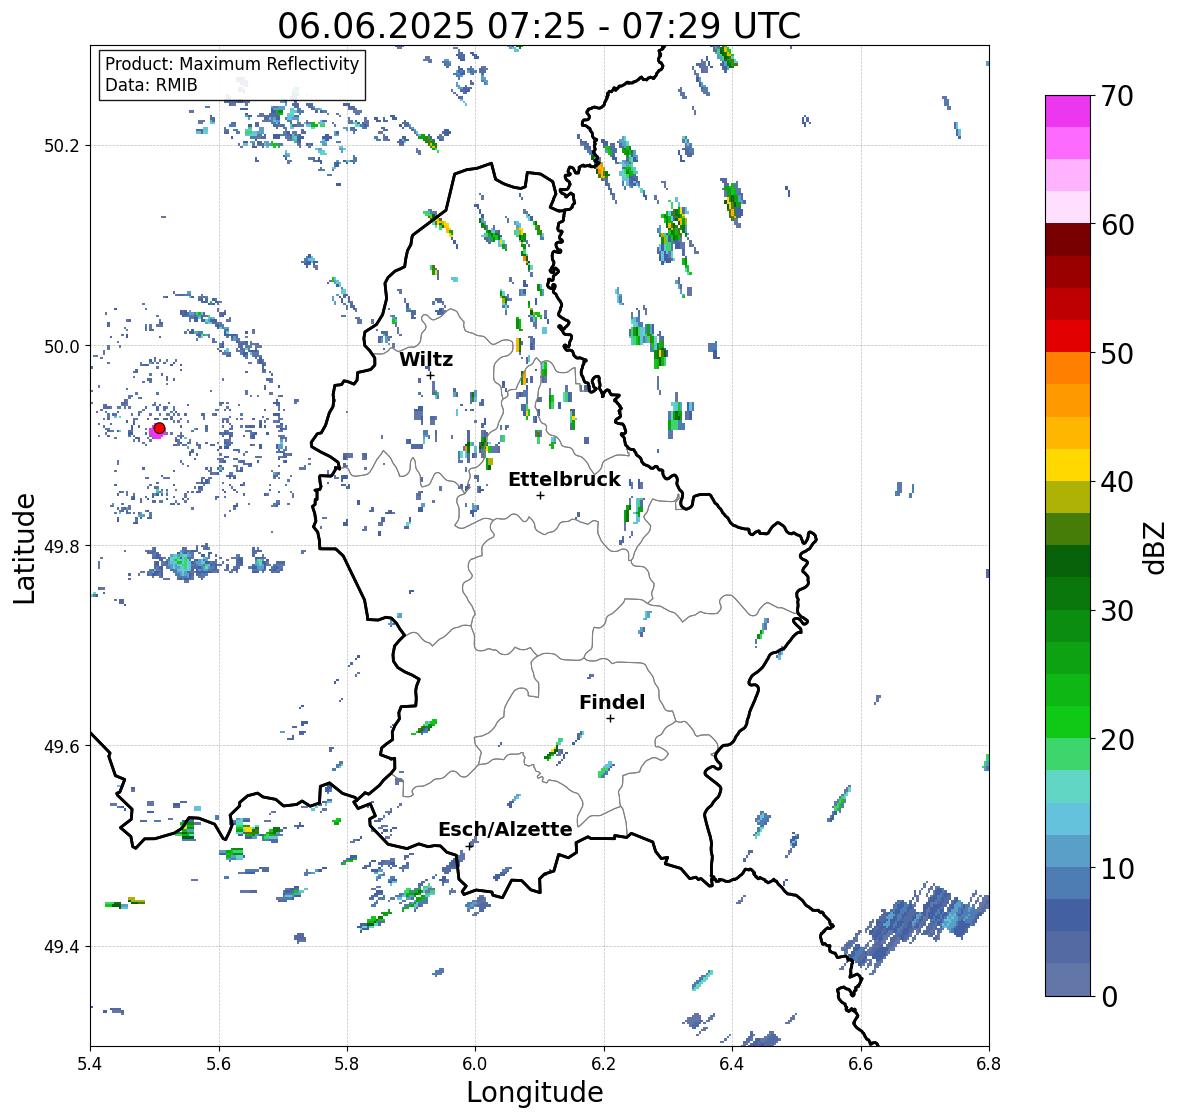Click the latitude tick label 49.4
The width and height of the screenshot is (1179, 1117).
pos(62,947)
